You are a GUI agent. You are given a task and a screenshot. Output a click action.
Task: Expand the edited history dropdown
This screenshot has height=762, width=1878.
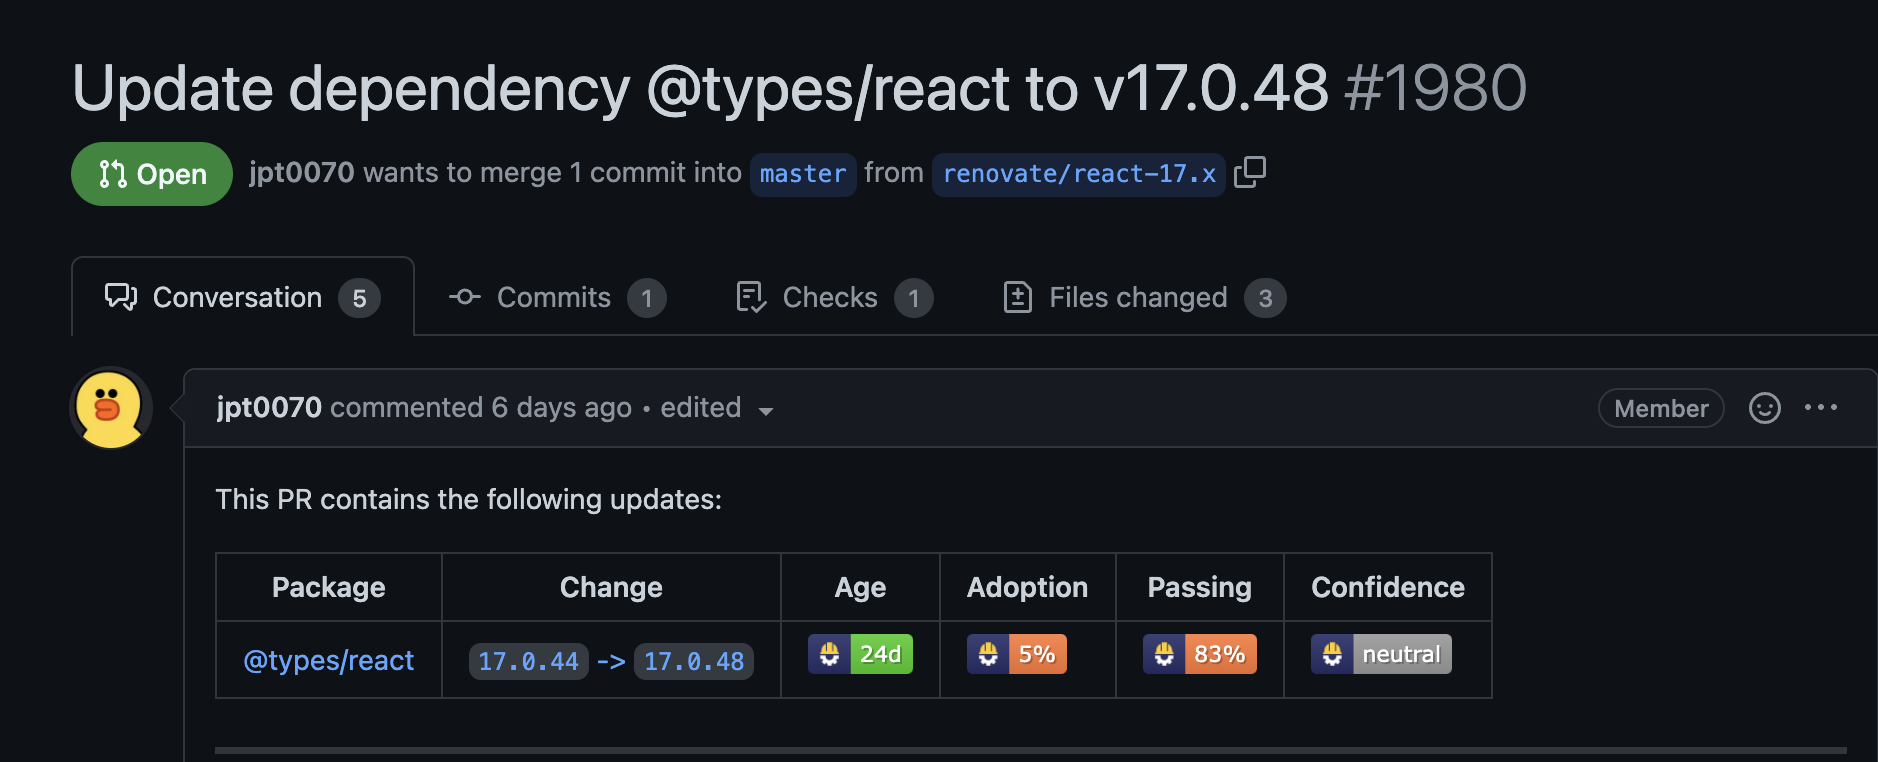point(717,408)
